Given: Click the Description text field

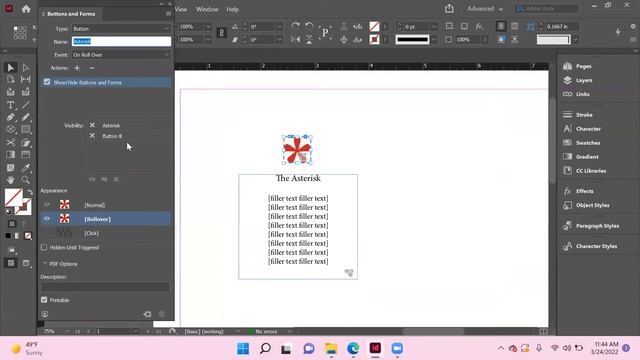Looking at the screenshot, I should point(105,287).
